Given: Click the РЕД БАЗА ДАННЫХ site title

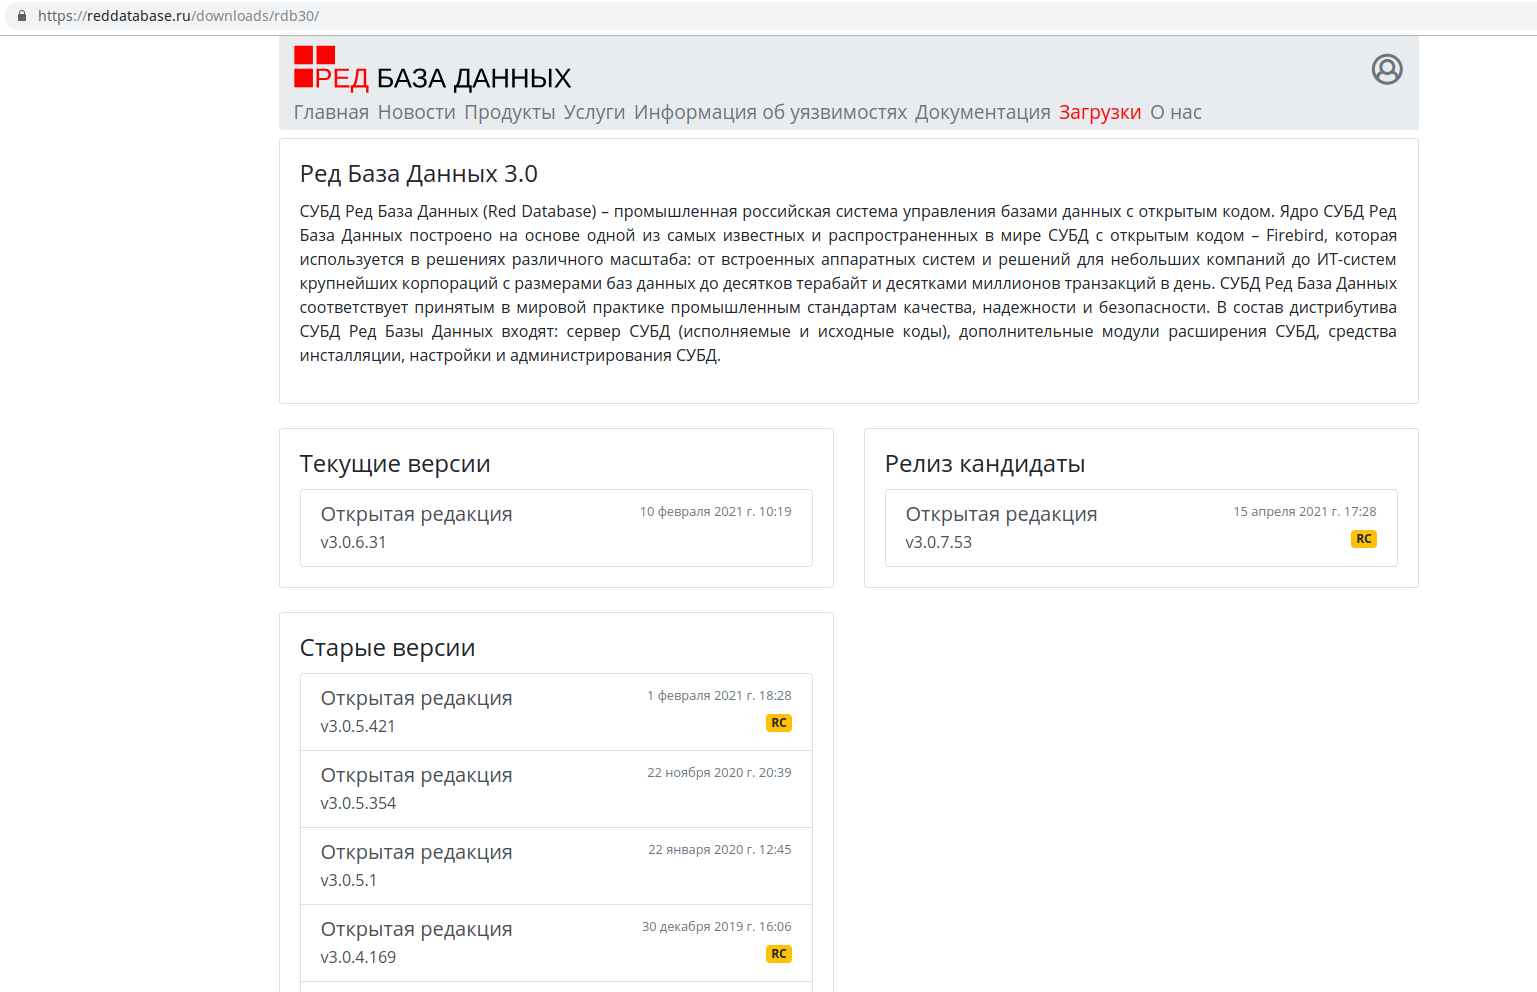Looking at the screenshot, I should coord(443,78).
